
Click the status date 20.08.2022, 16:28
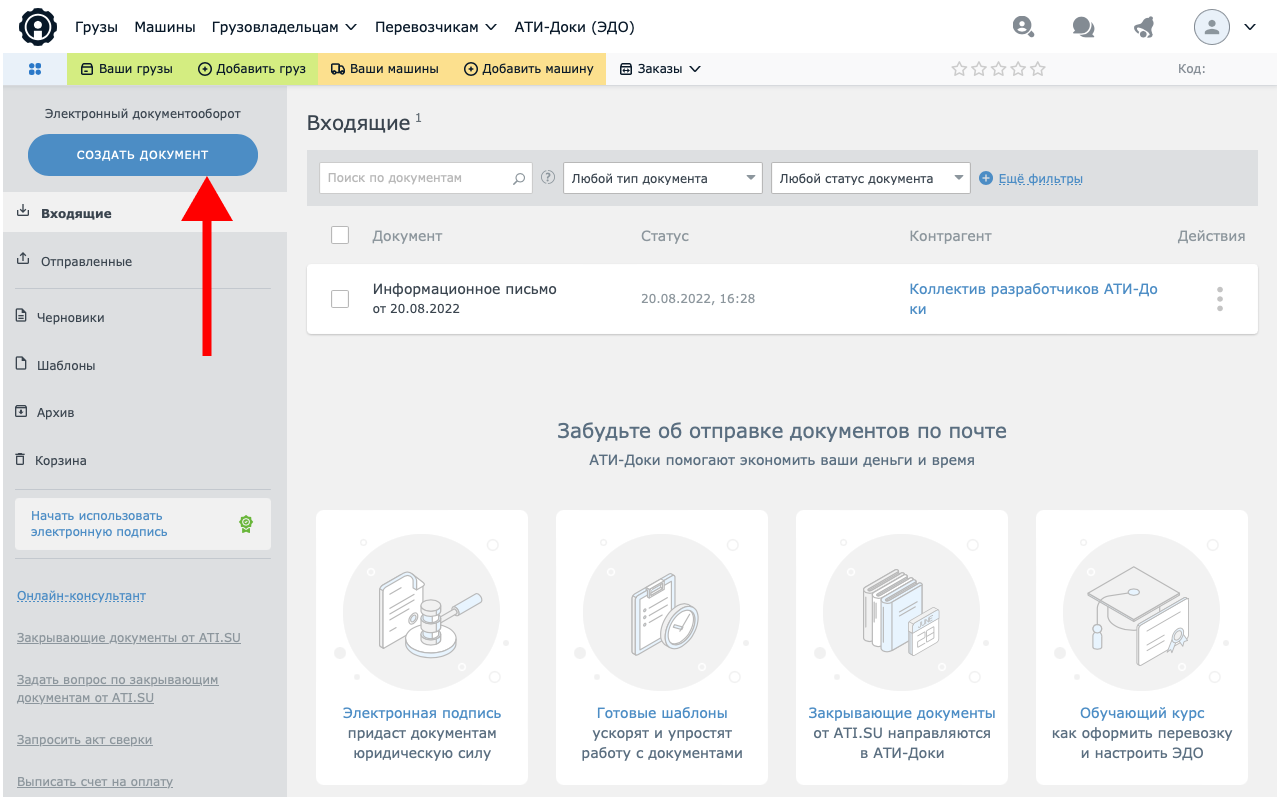698,299
